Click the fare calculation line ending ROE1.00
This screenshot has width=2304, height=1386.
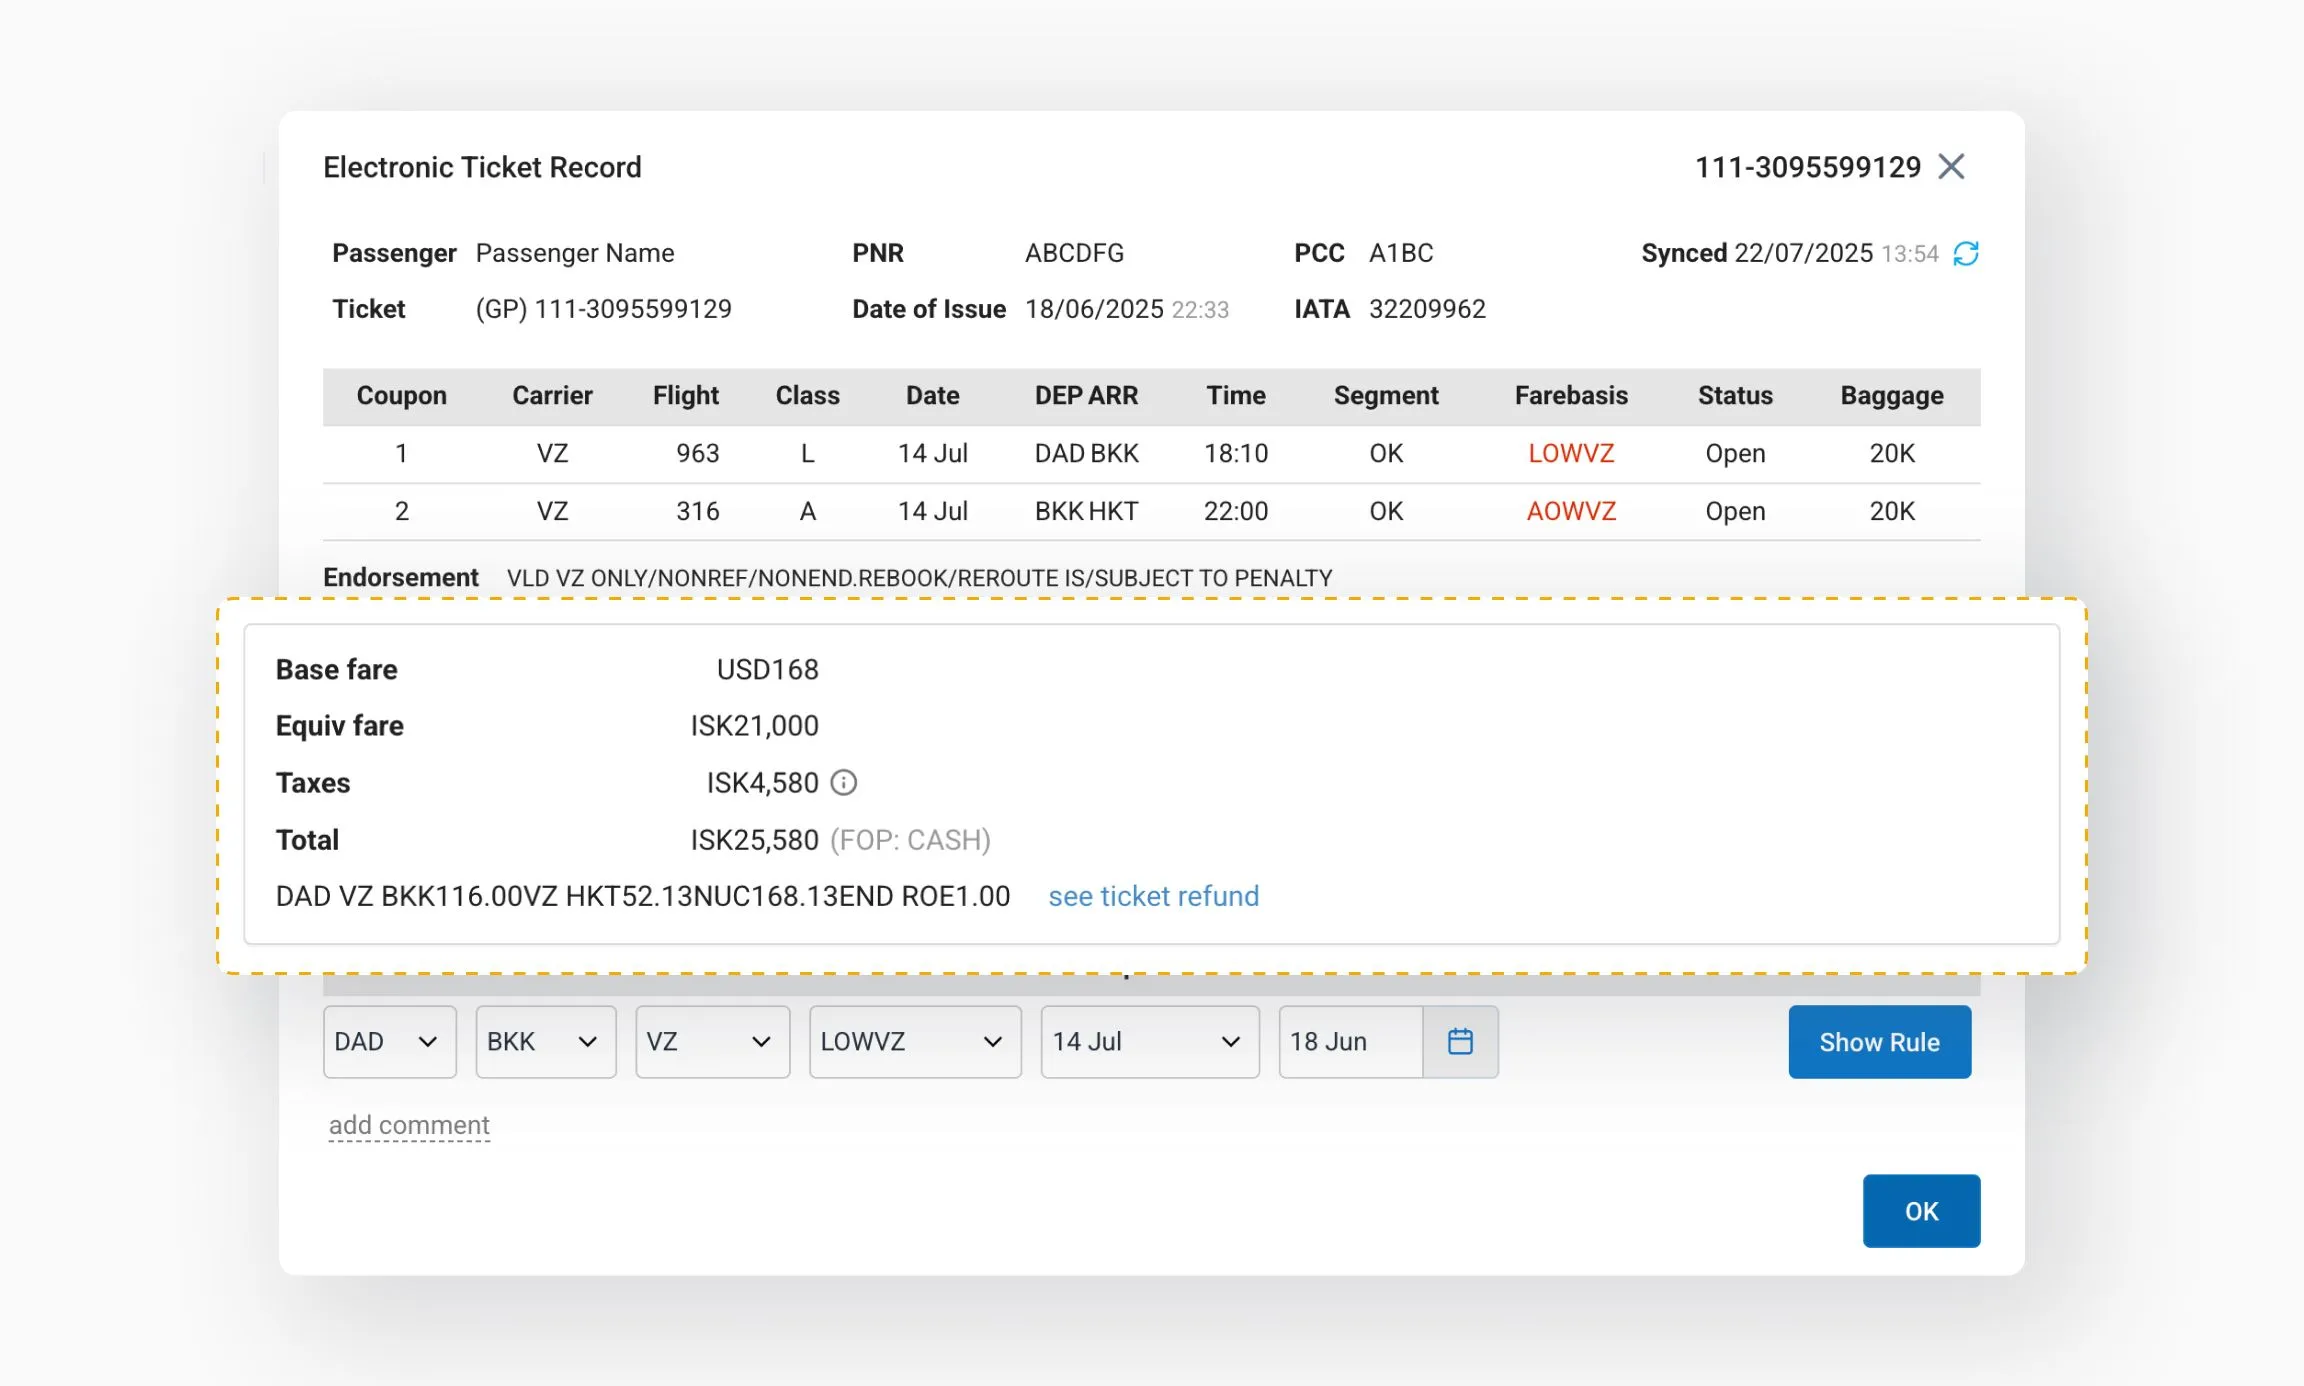[643, 896]
